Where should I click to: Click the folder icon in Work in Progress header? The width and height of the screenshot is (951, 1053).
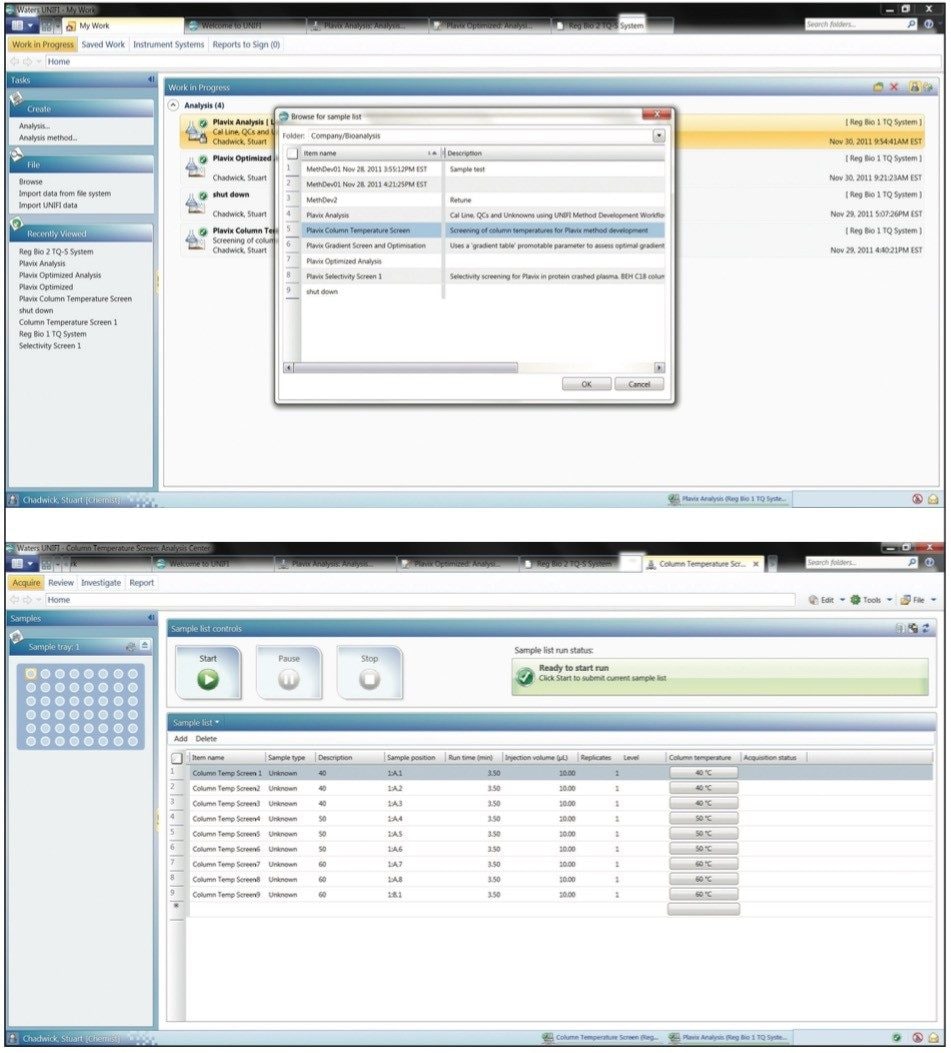pyautogui.click(x=878, y=87)
